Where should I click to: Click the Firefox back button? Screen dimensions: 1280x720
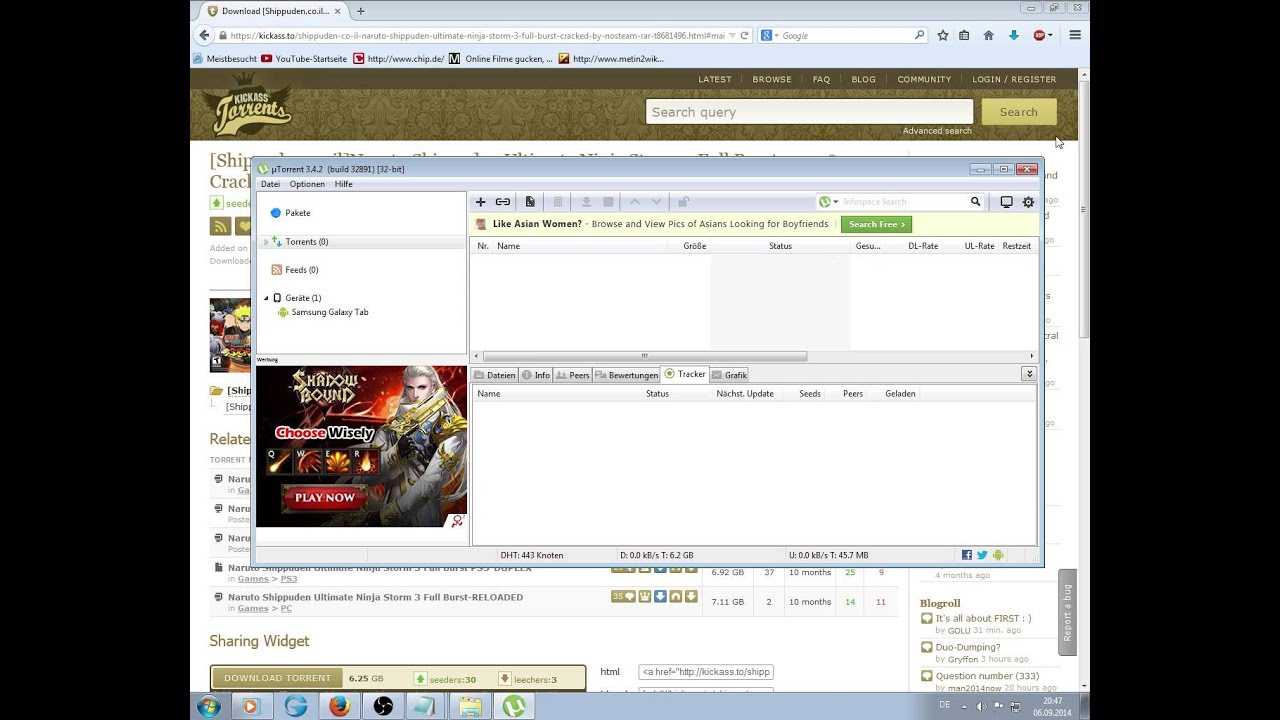204,35
